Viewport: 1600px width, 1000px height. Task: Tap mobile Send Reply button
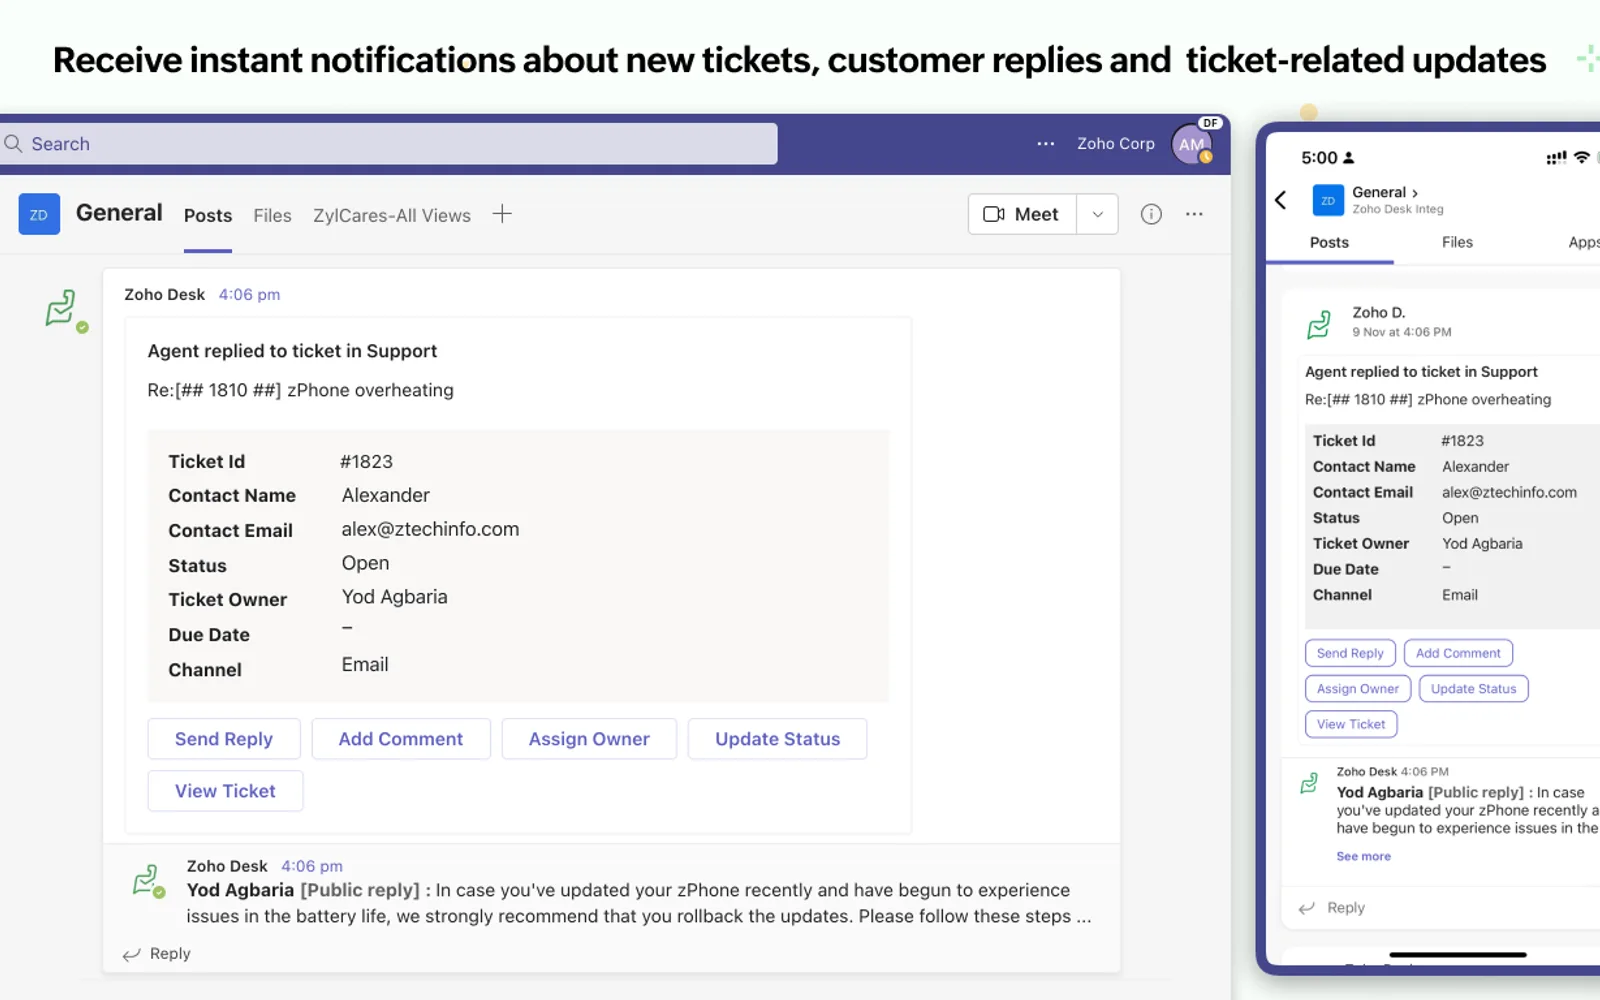(1350, 653)
